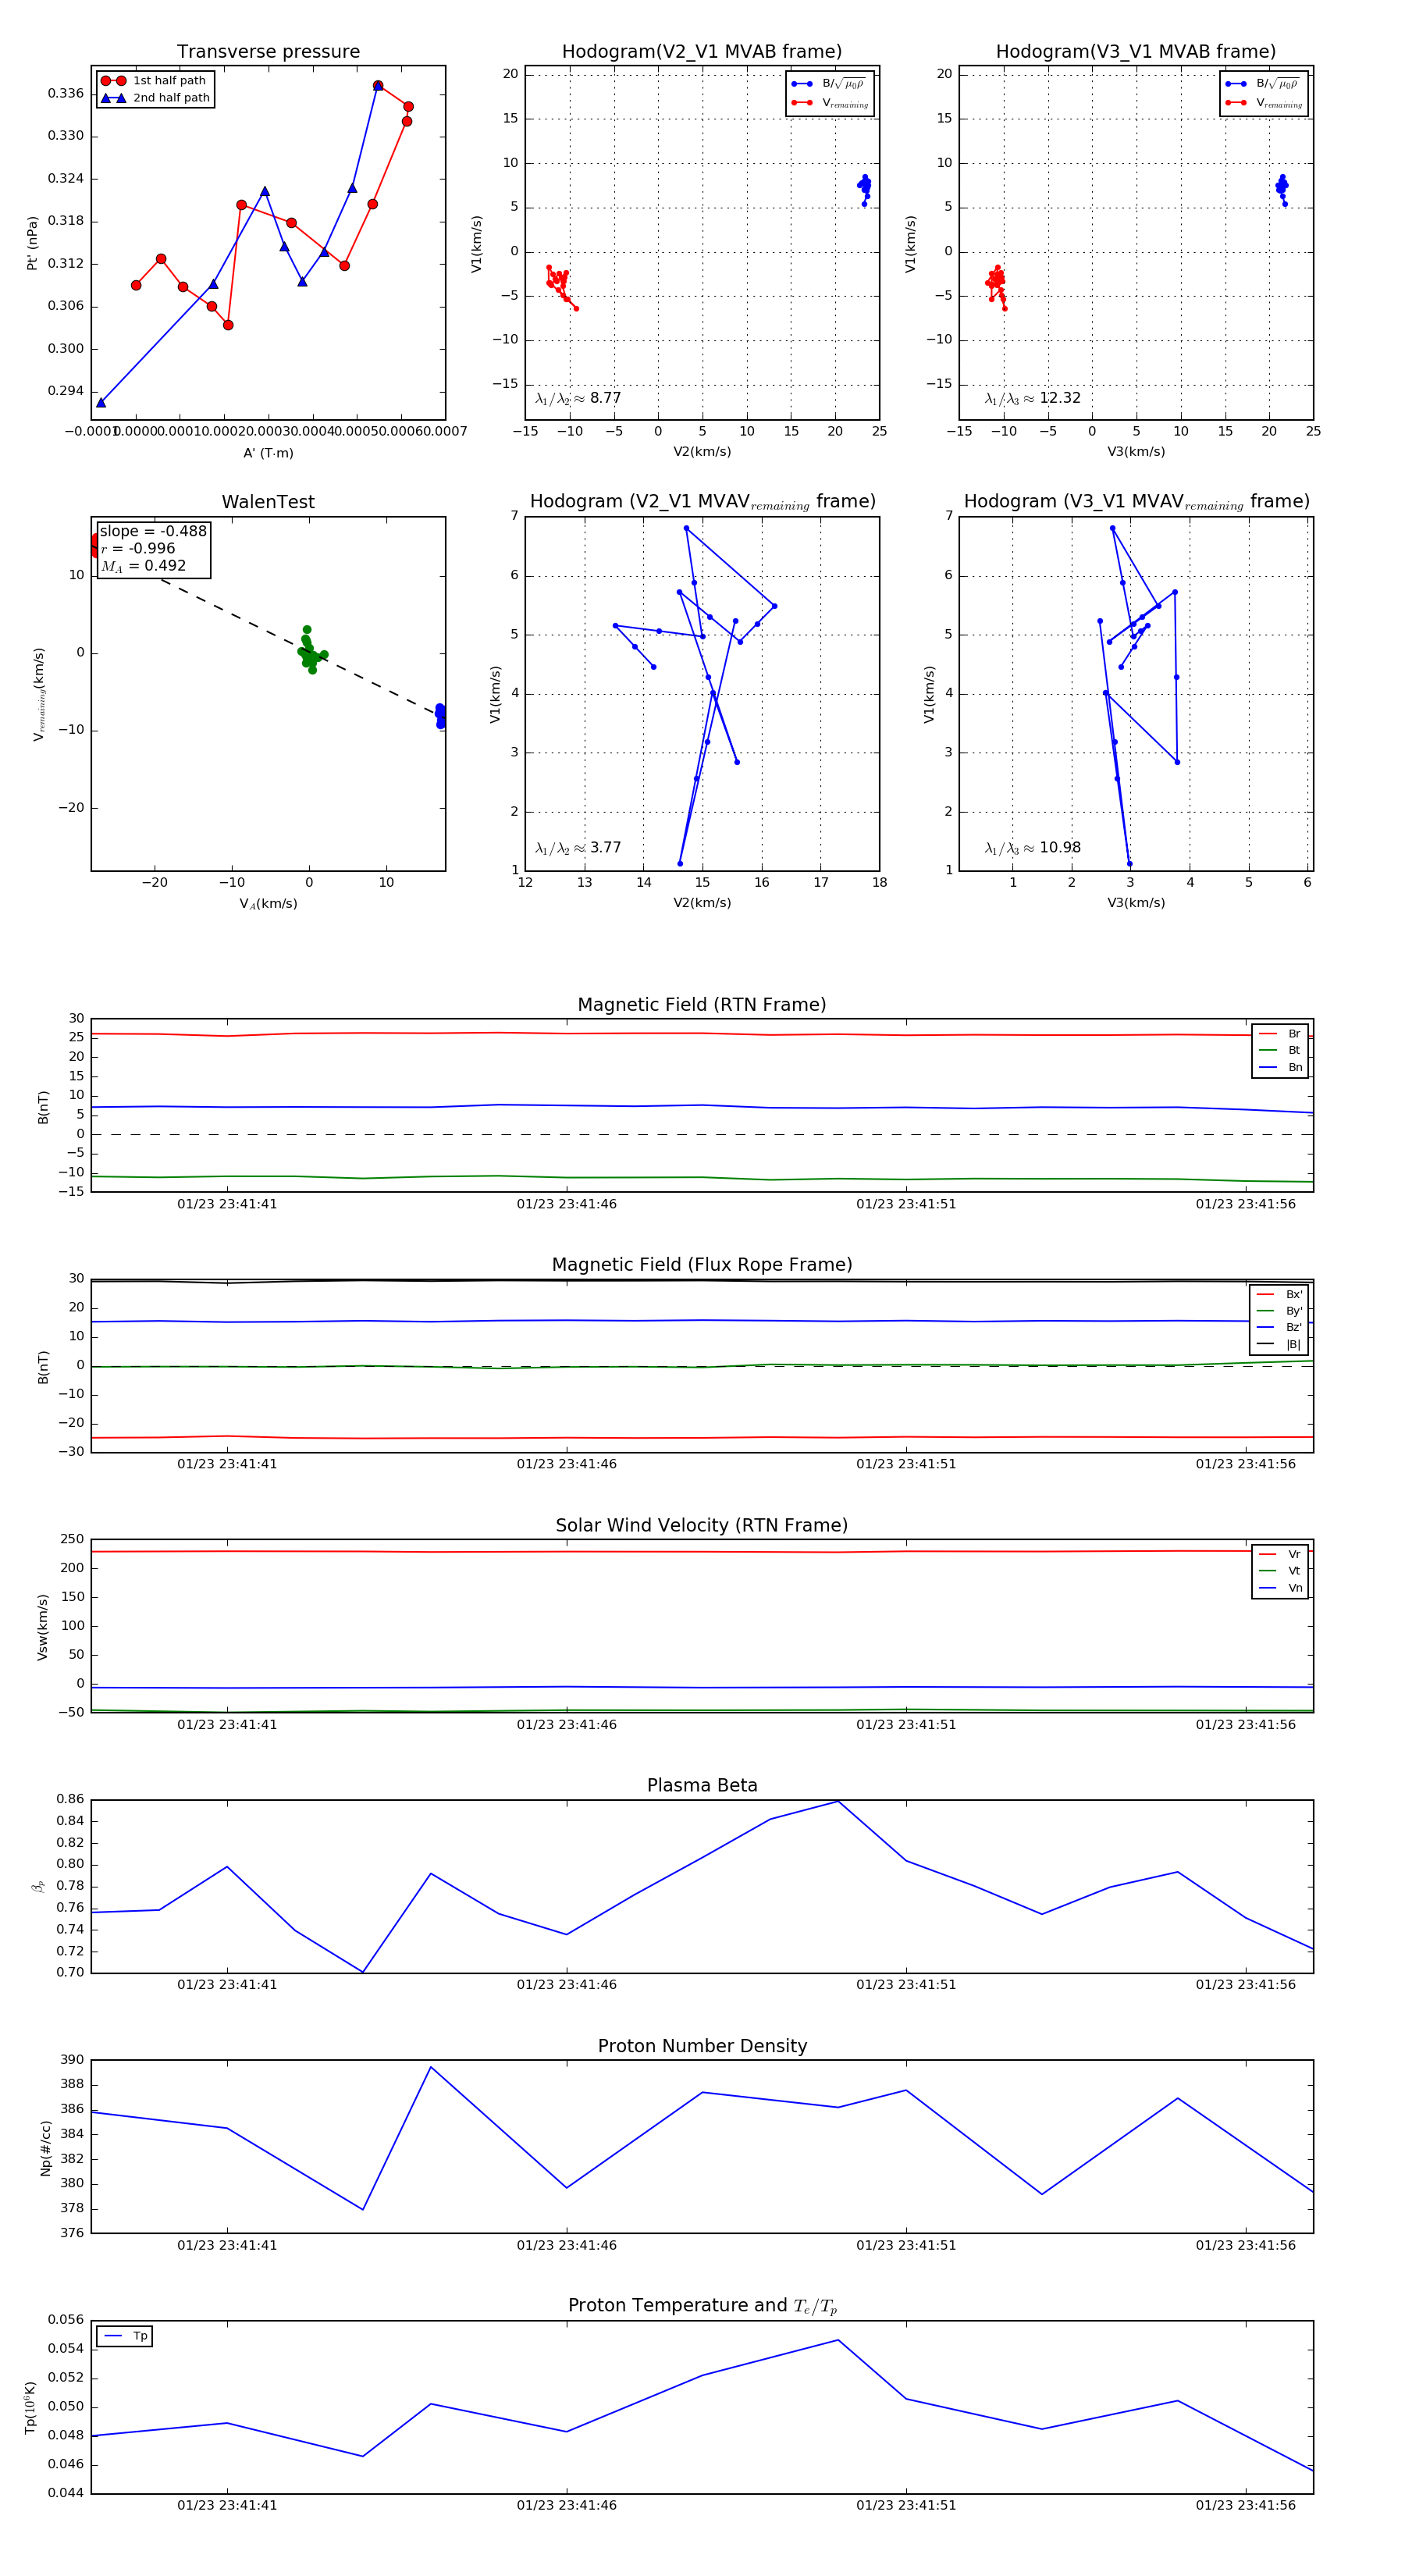The width and height of the screenshot is (1405, 2576).
Task: Click the "Transverse pressure" plot title
Action: click(x=268, y=52)
